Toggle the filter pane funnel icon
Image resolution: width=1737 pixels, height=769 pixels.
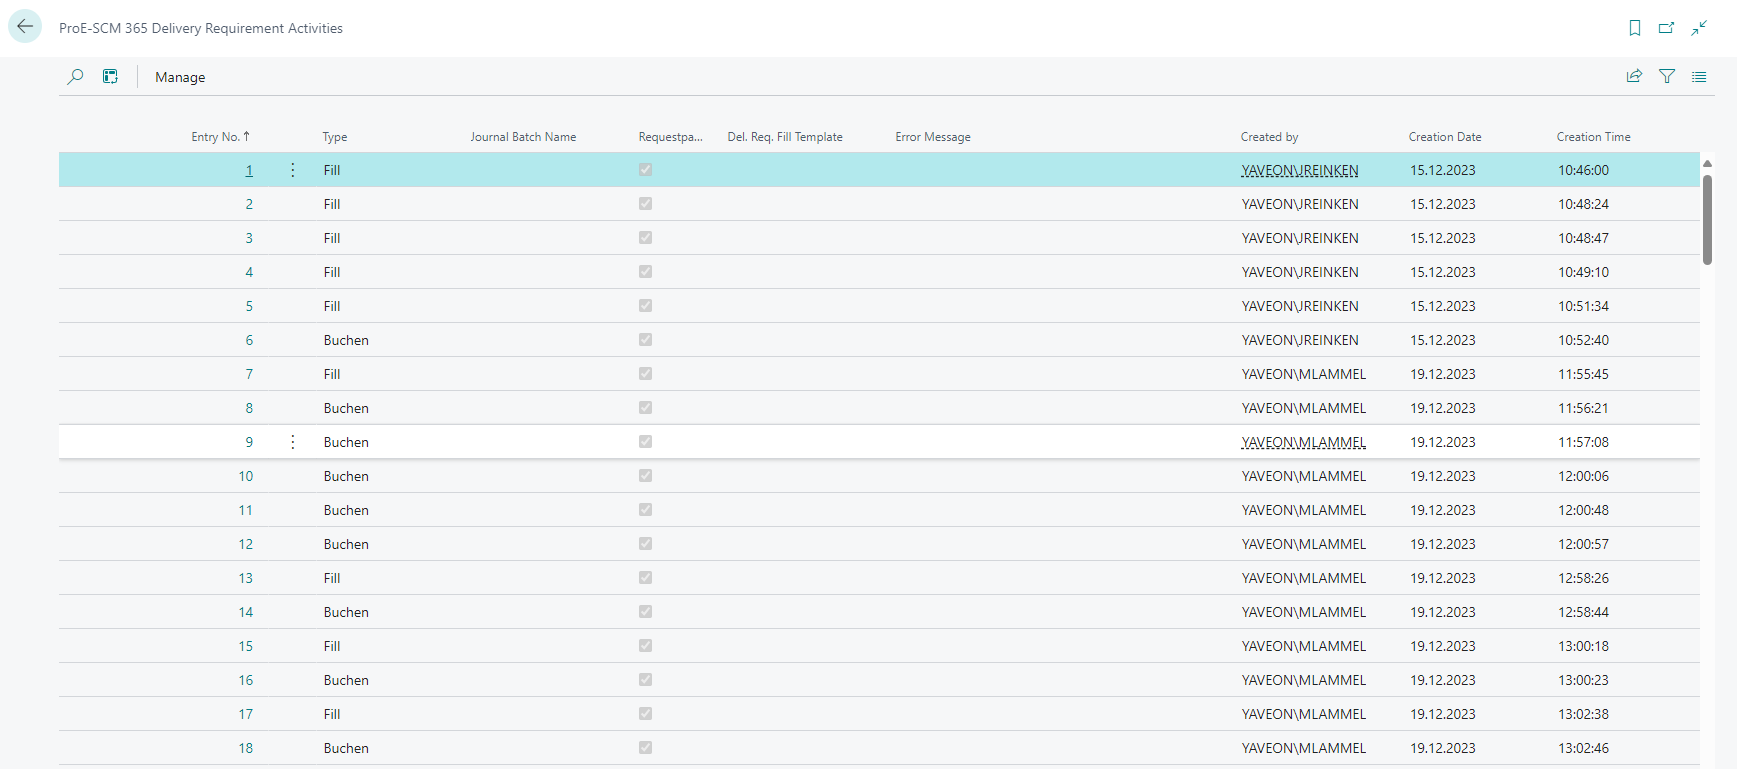click(1667, 76)
